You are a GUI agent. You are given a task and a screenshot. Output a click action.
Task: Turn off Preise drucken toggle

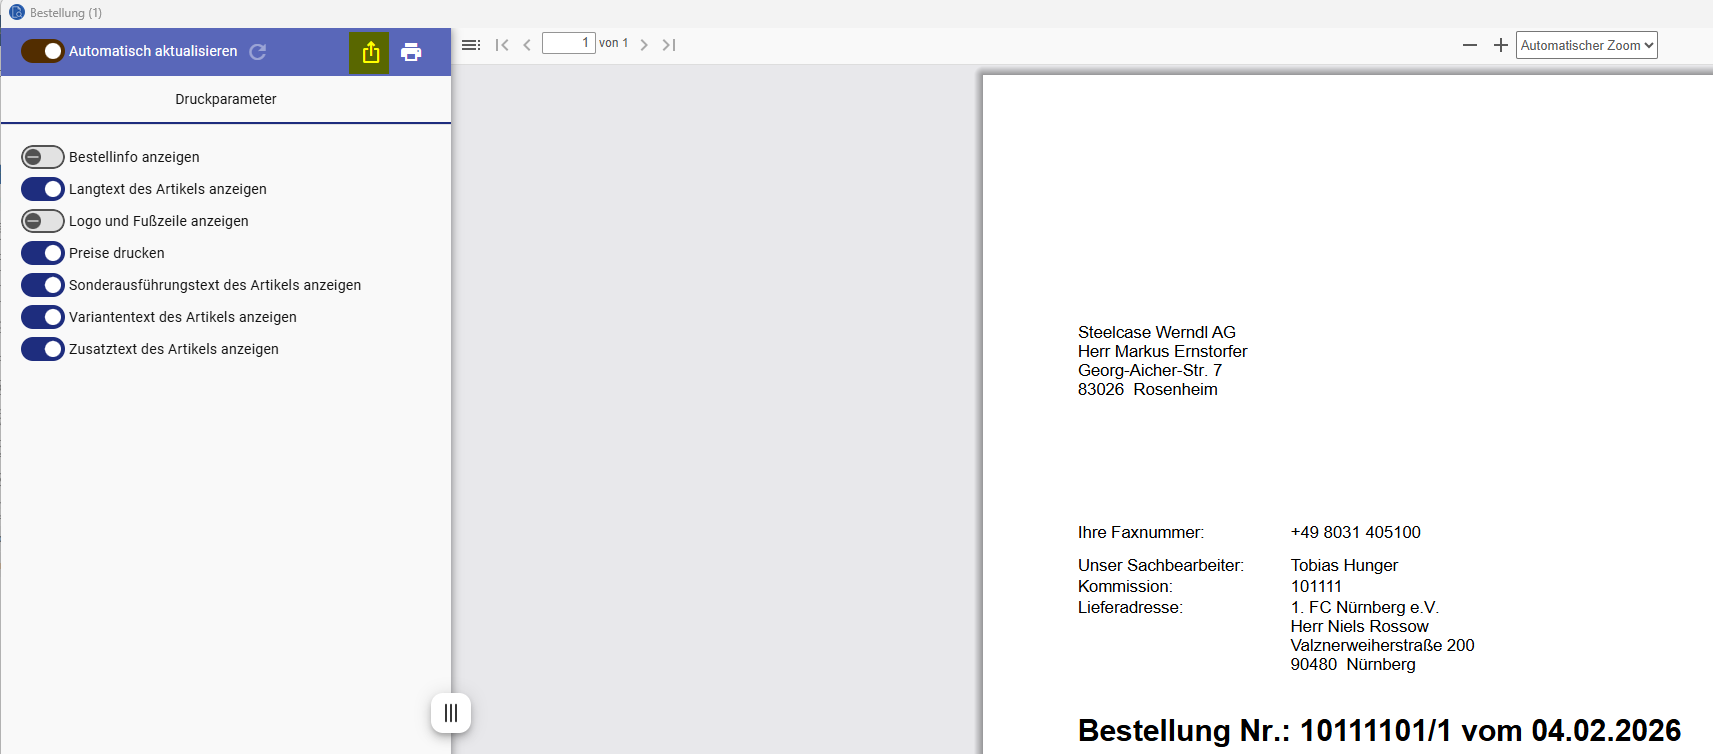click(x=43, y=253)
